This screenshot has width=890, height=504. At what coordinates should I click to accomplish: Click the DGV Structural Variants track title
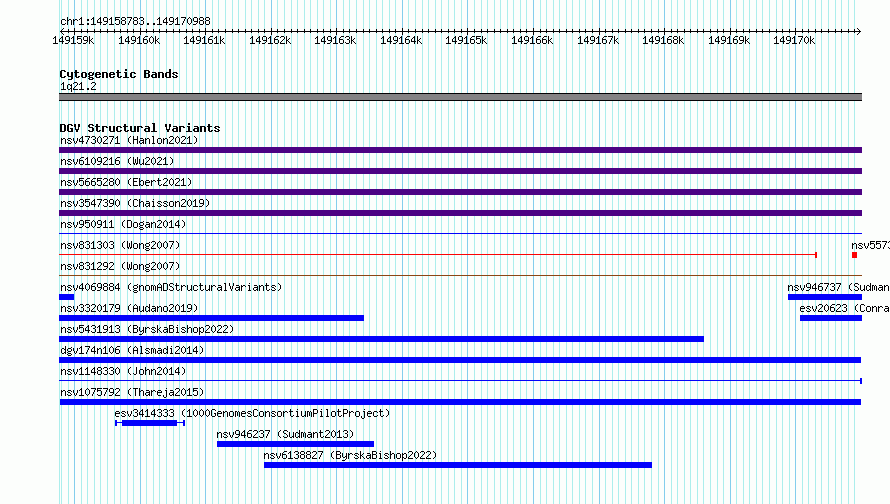point(140,128)
